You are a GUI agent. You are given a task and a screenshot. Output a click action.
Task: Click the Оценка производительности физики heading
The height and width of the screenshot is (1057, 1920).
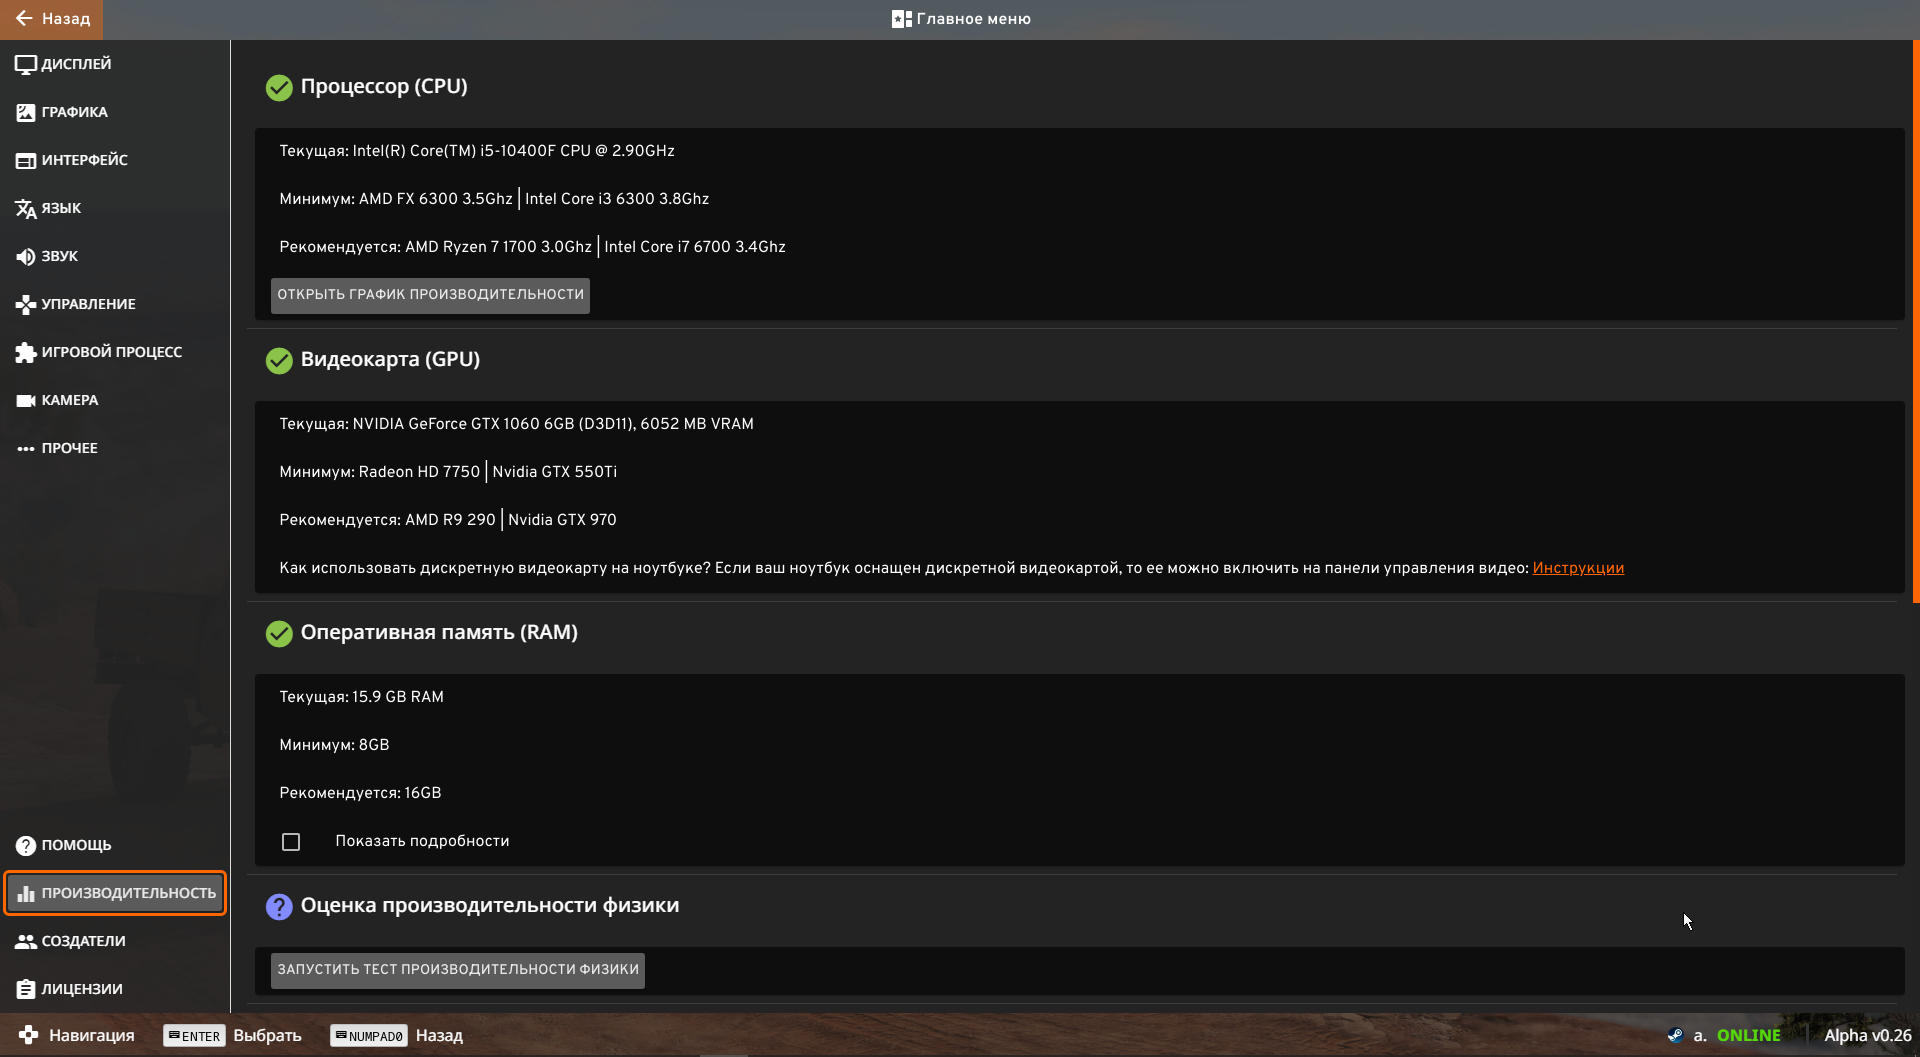click(489, 905)
